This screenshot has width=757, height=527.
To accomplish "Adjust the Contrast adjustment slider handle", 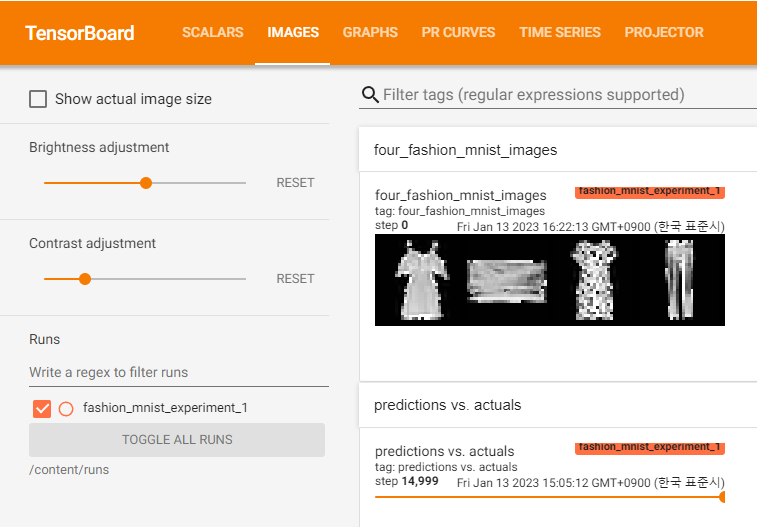I will coord(85,279).
